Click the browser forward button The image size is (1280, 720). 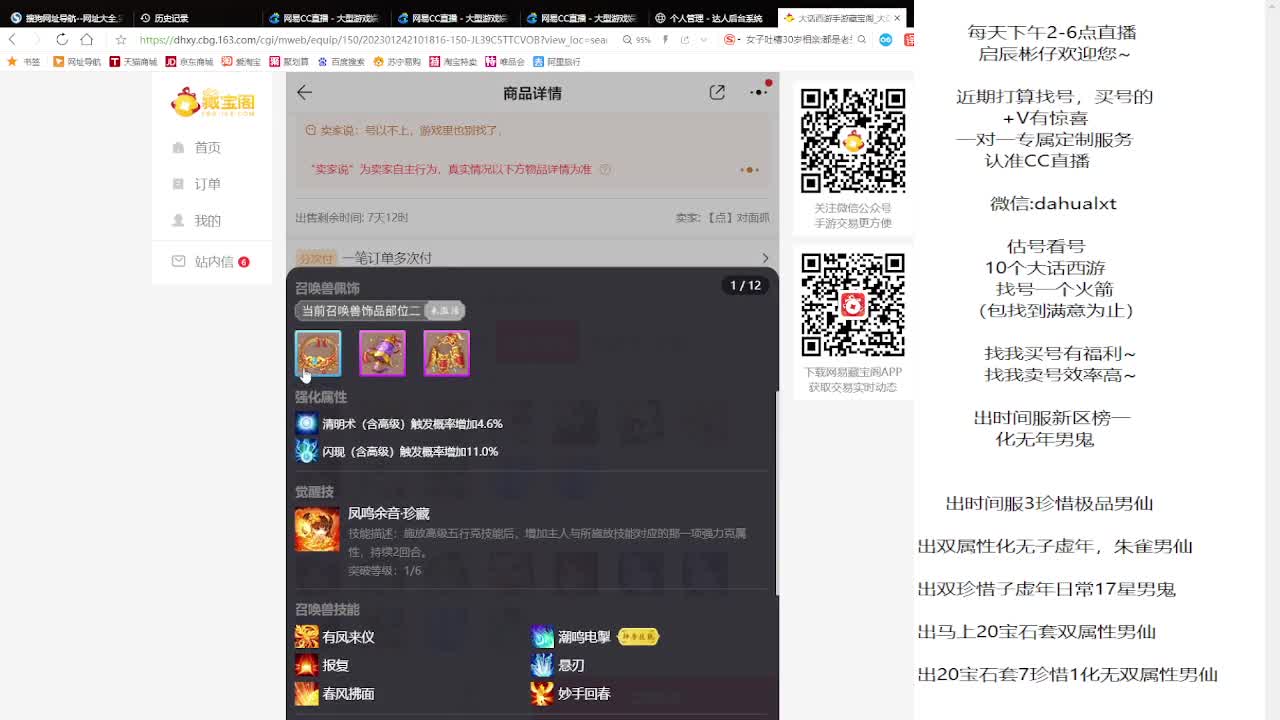pyautogui.click(x=36, y=39)
